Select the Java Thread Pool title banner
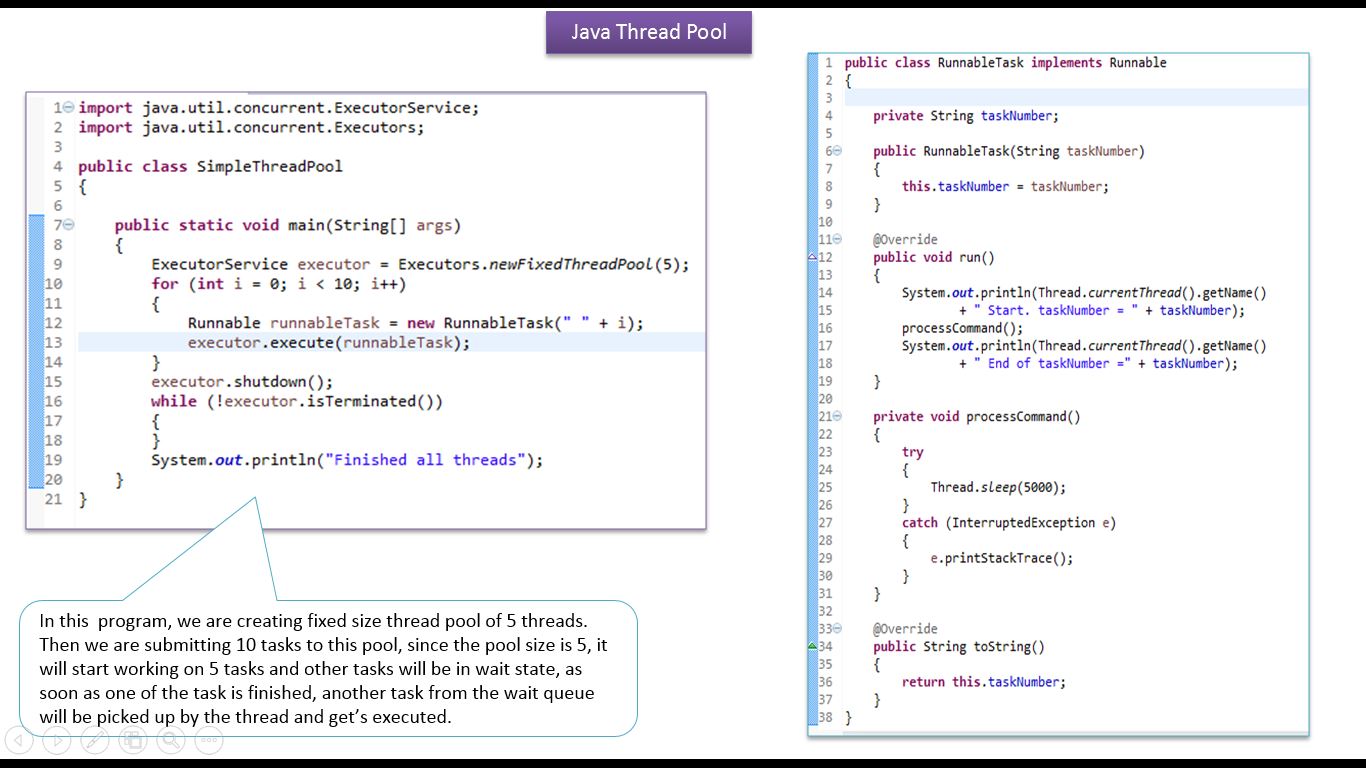The width and height of the screenshot is (1366, 768). coord(648,31)
